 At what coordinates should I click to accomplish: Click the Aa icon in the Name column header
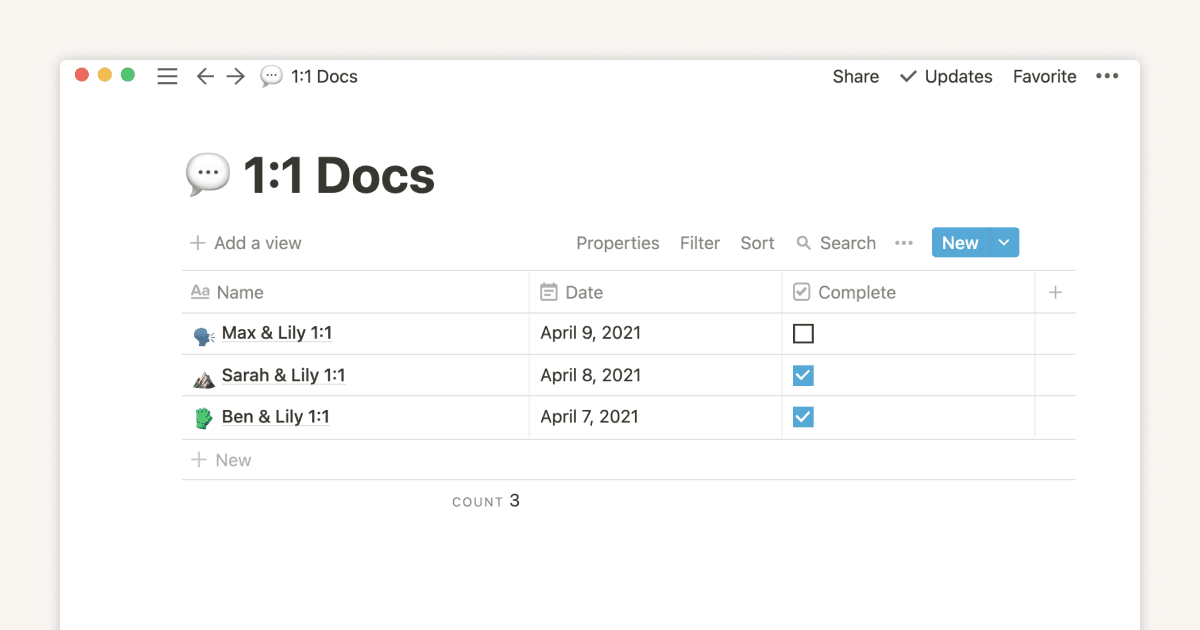coord(201,292)
